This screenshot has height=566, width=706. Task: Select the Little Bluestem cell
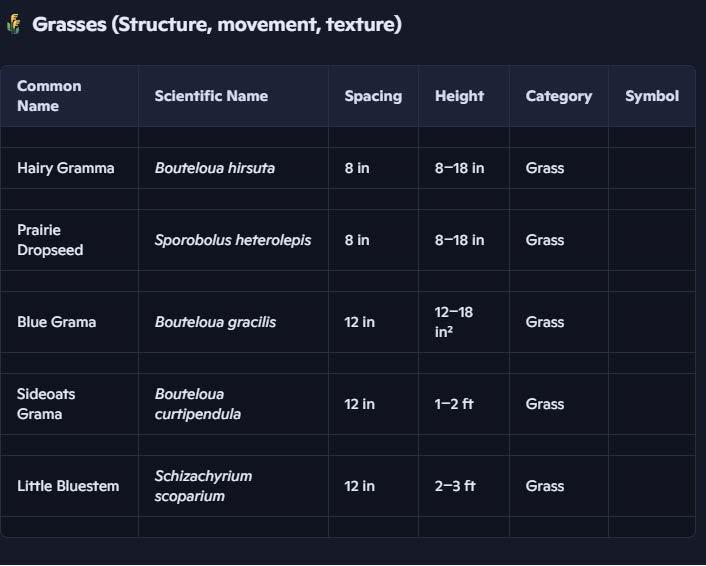tap(68, 486)
